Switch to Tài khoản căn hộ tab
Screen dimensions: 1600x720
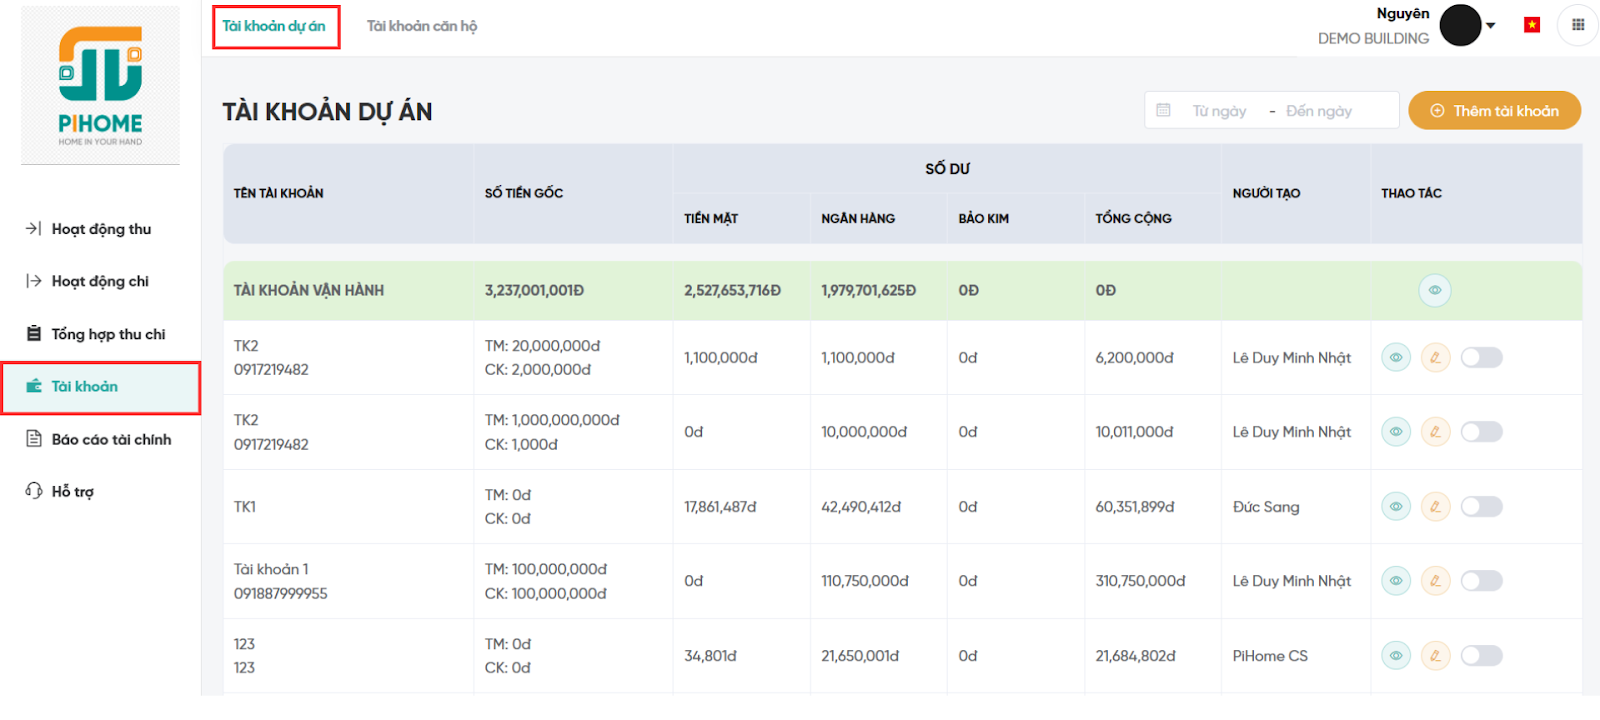click(421, 26)
